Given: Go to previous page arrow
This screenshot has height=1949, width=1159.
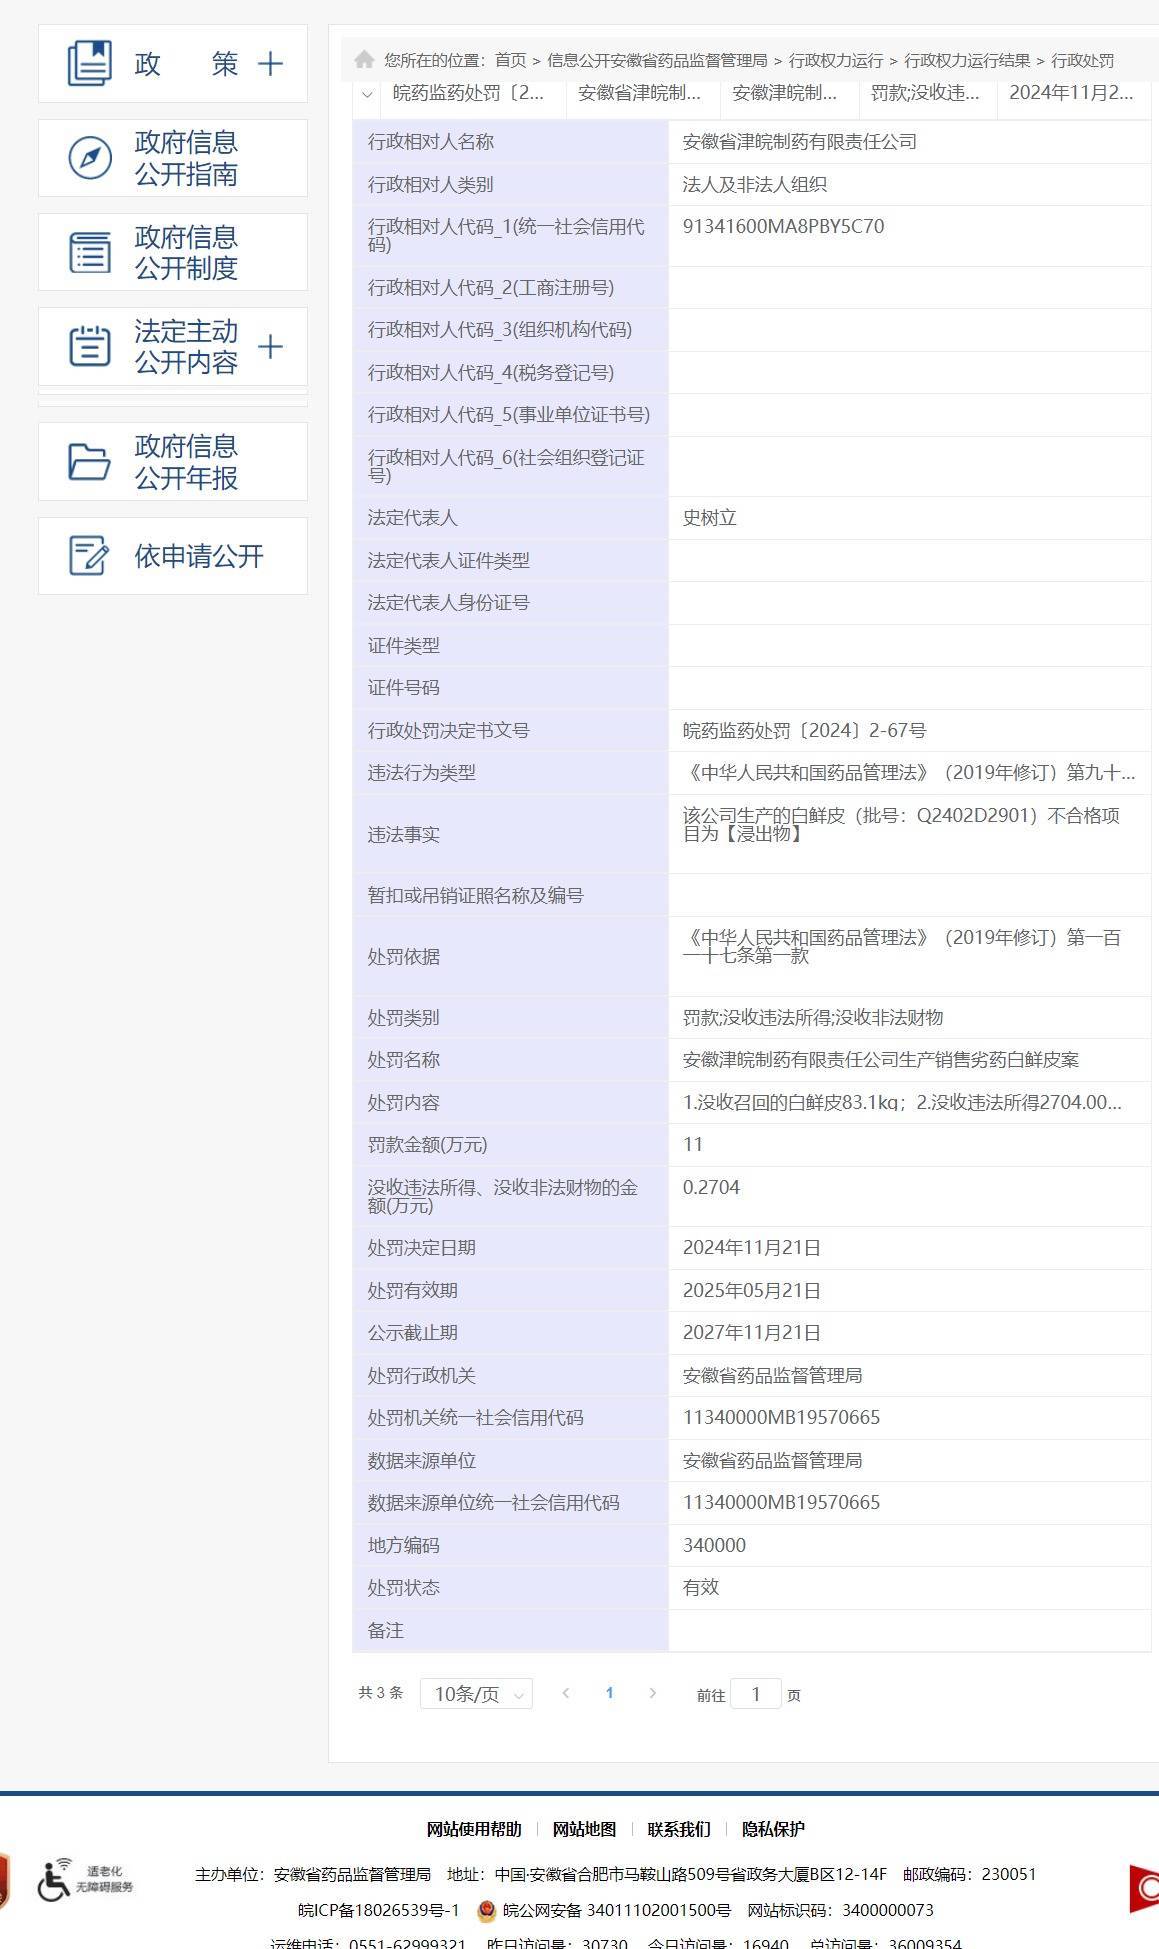Looking at the screenshot, I should coord(566,1693).
